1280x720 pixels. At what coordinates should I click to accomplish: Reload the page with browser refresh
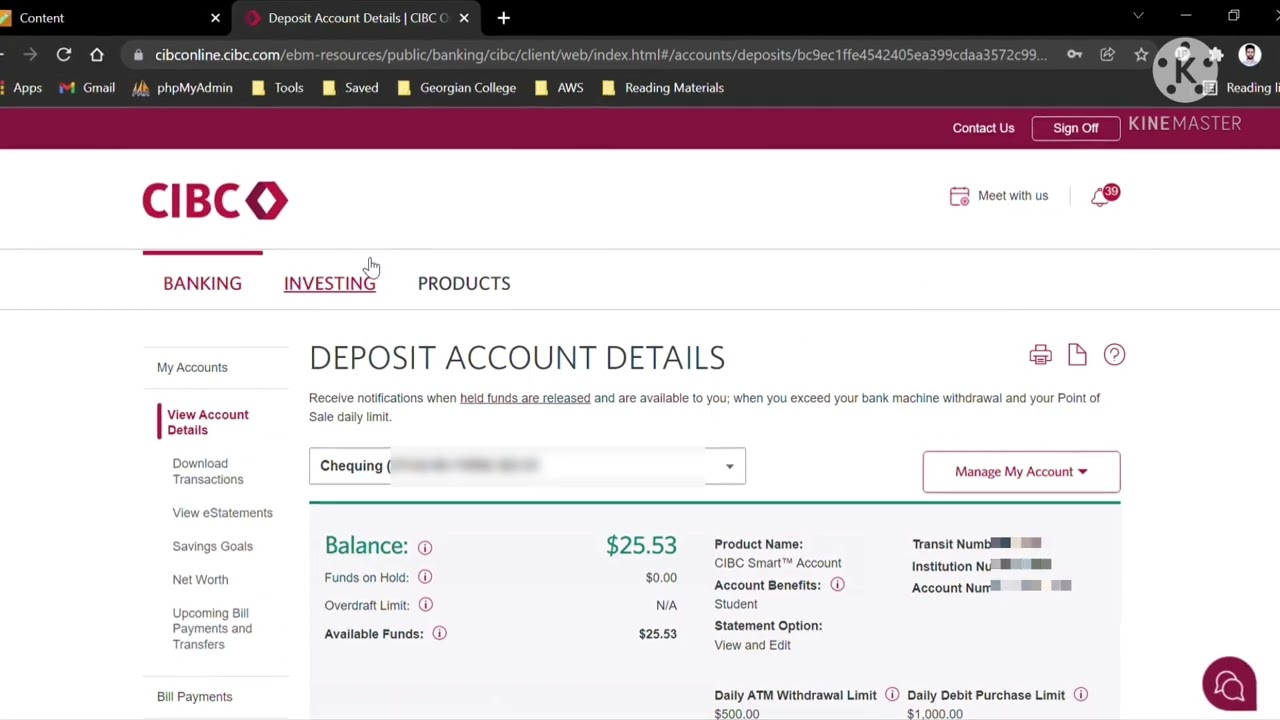click(64, 54)
